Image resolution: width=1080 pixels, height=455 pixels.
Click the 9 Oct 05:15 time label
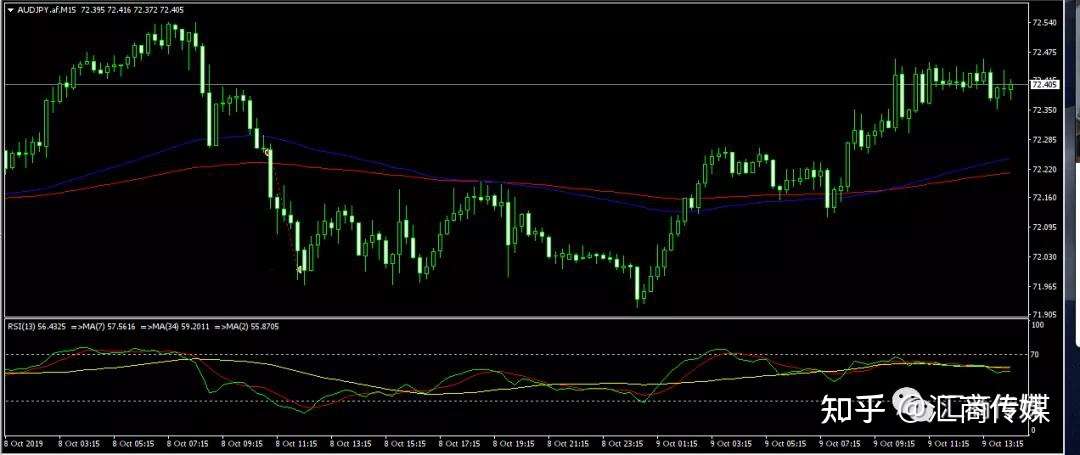[785, 444]
